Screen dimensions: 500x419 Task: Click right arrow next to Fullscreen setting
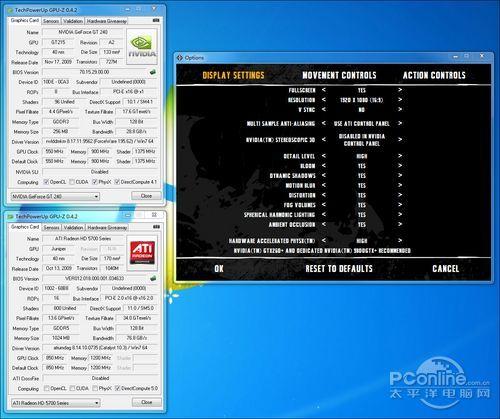(400, 90)
